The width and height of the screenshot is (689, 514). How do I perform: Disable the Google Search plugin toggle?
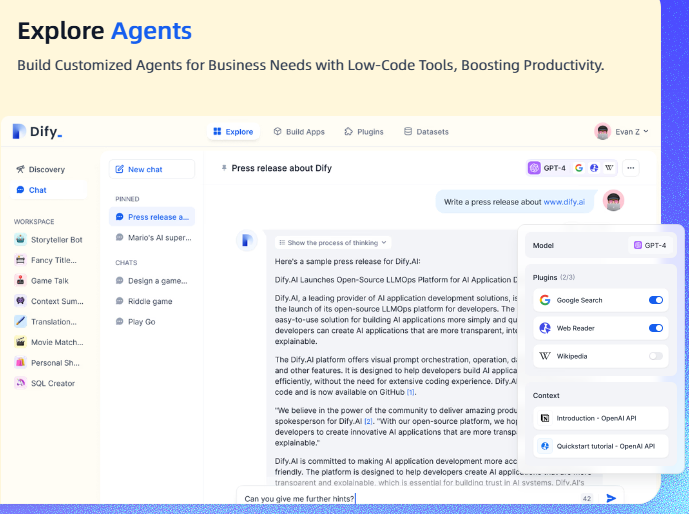click(x=656, y=300)
